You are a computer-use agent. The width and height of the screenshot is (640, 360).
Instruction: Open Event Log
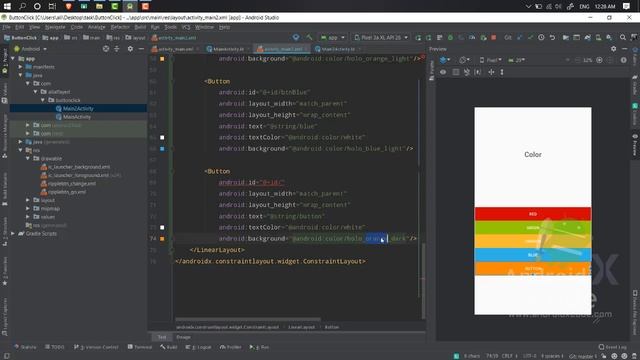612,347
